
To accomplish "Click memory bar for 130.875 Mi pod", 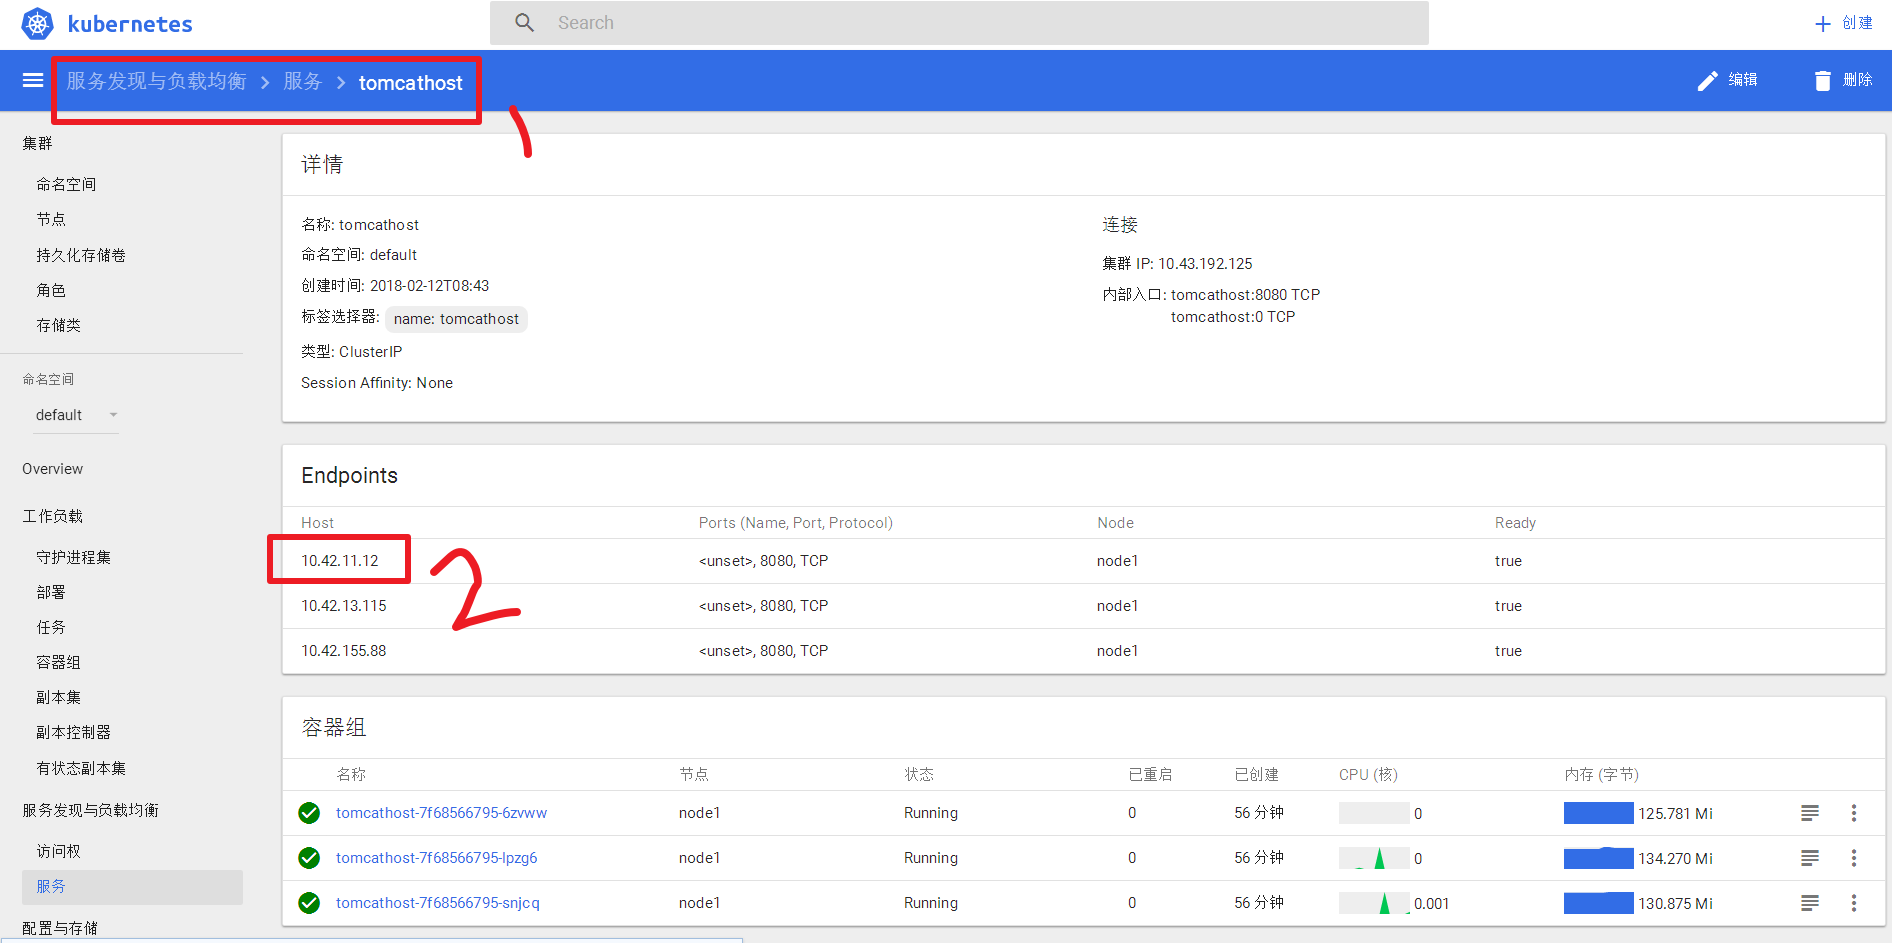I will tap(1598, 903).
